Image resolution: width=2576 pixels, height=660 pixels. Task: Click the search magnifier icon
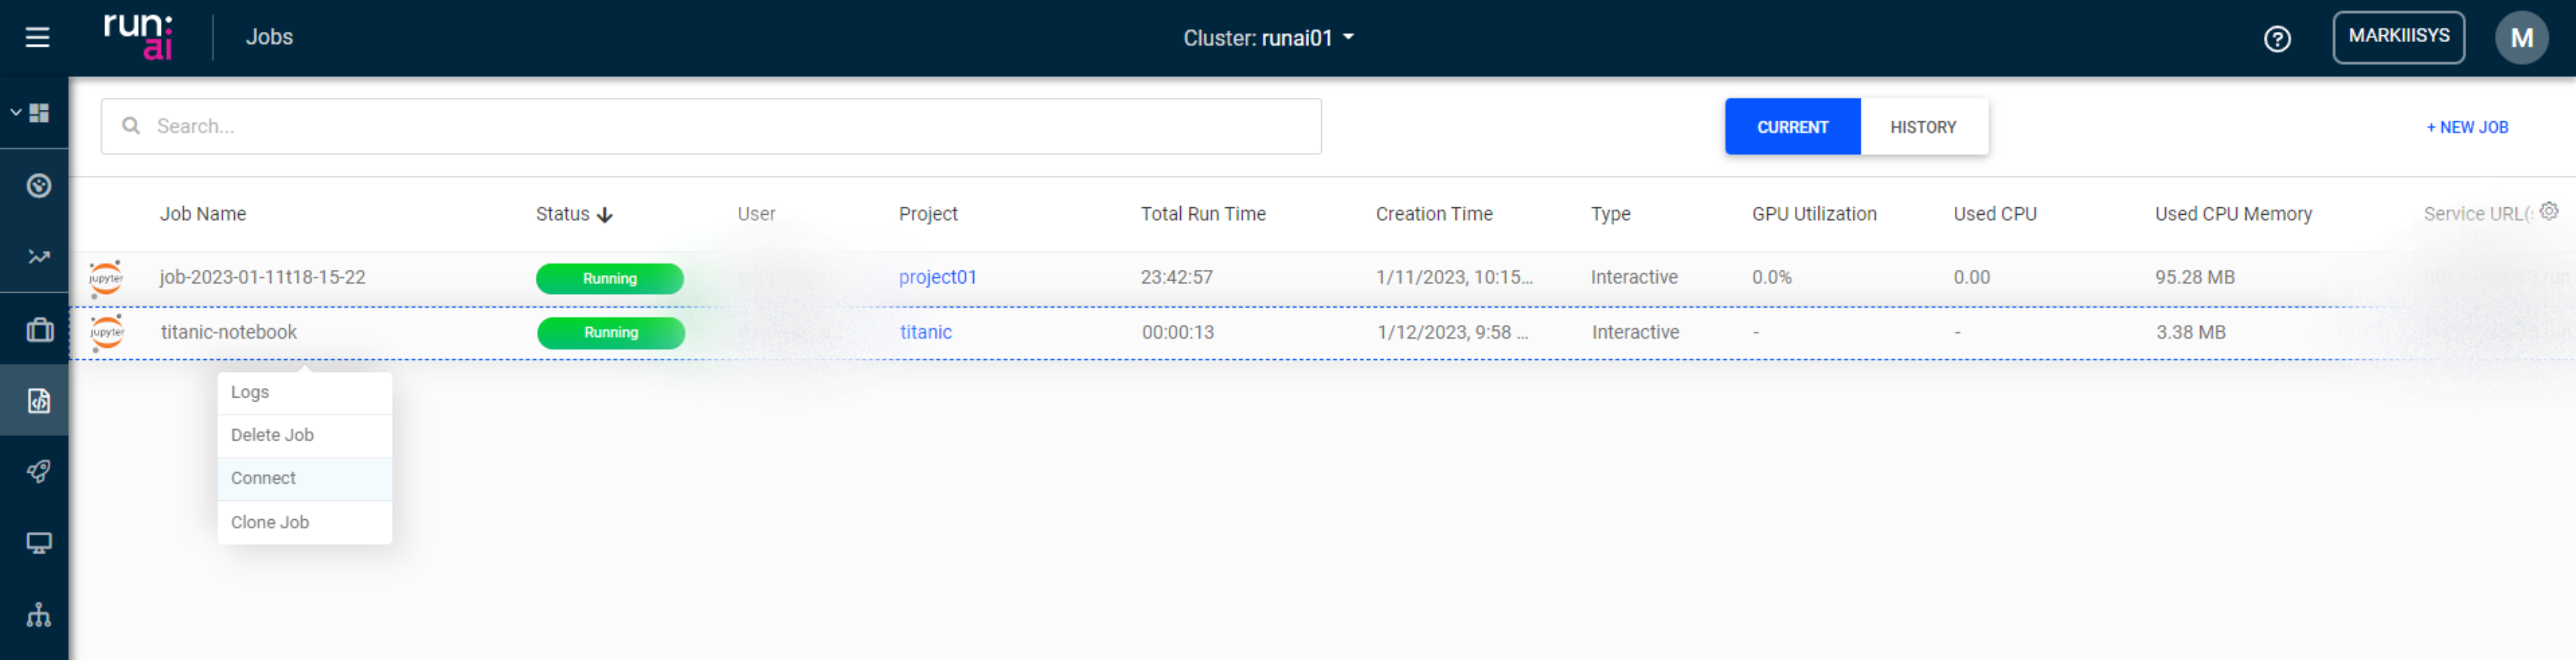(131, 126)
